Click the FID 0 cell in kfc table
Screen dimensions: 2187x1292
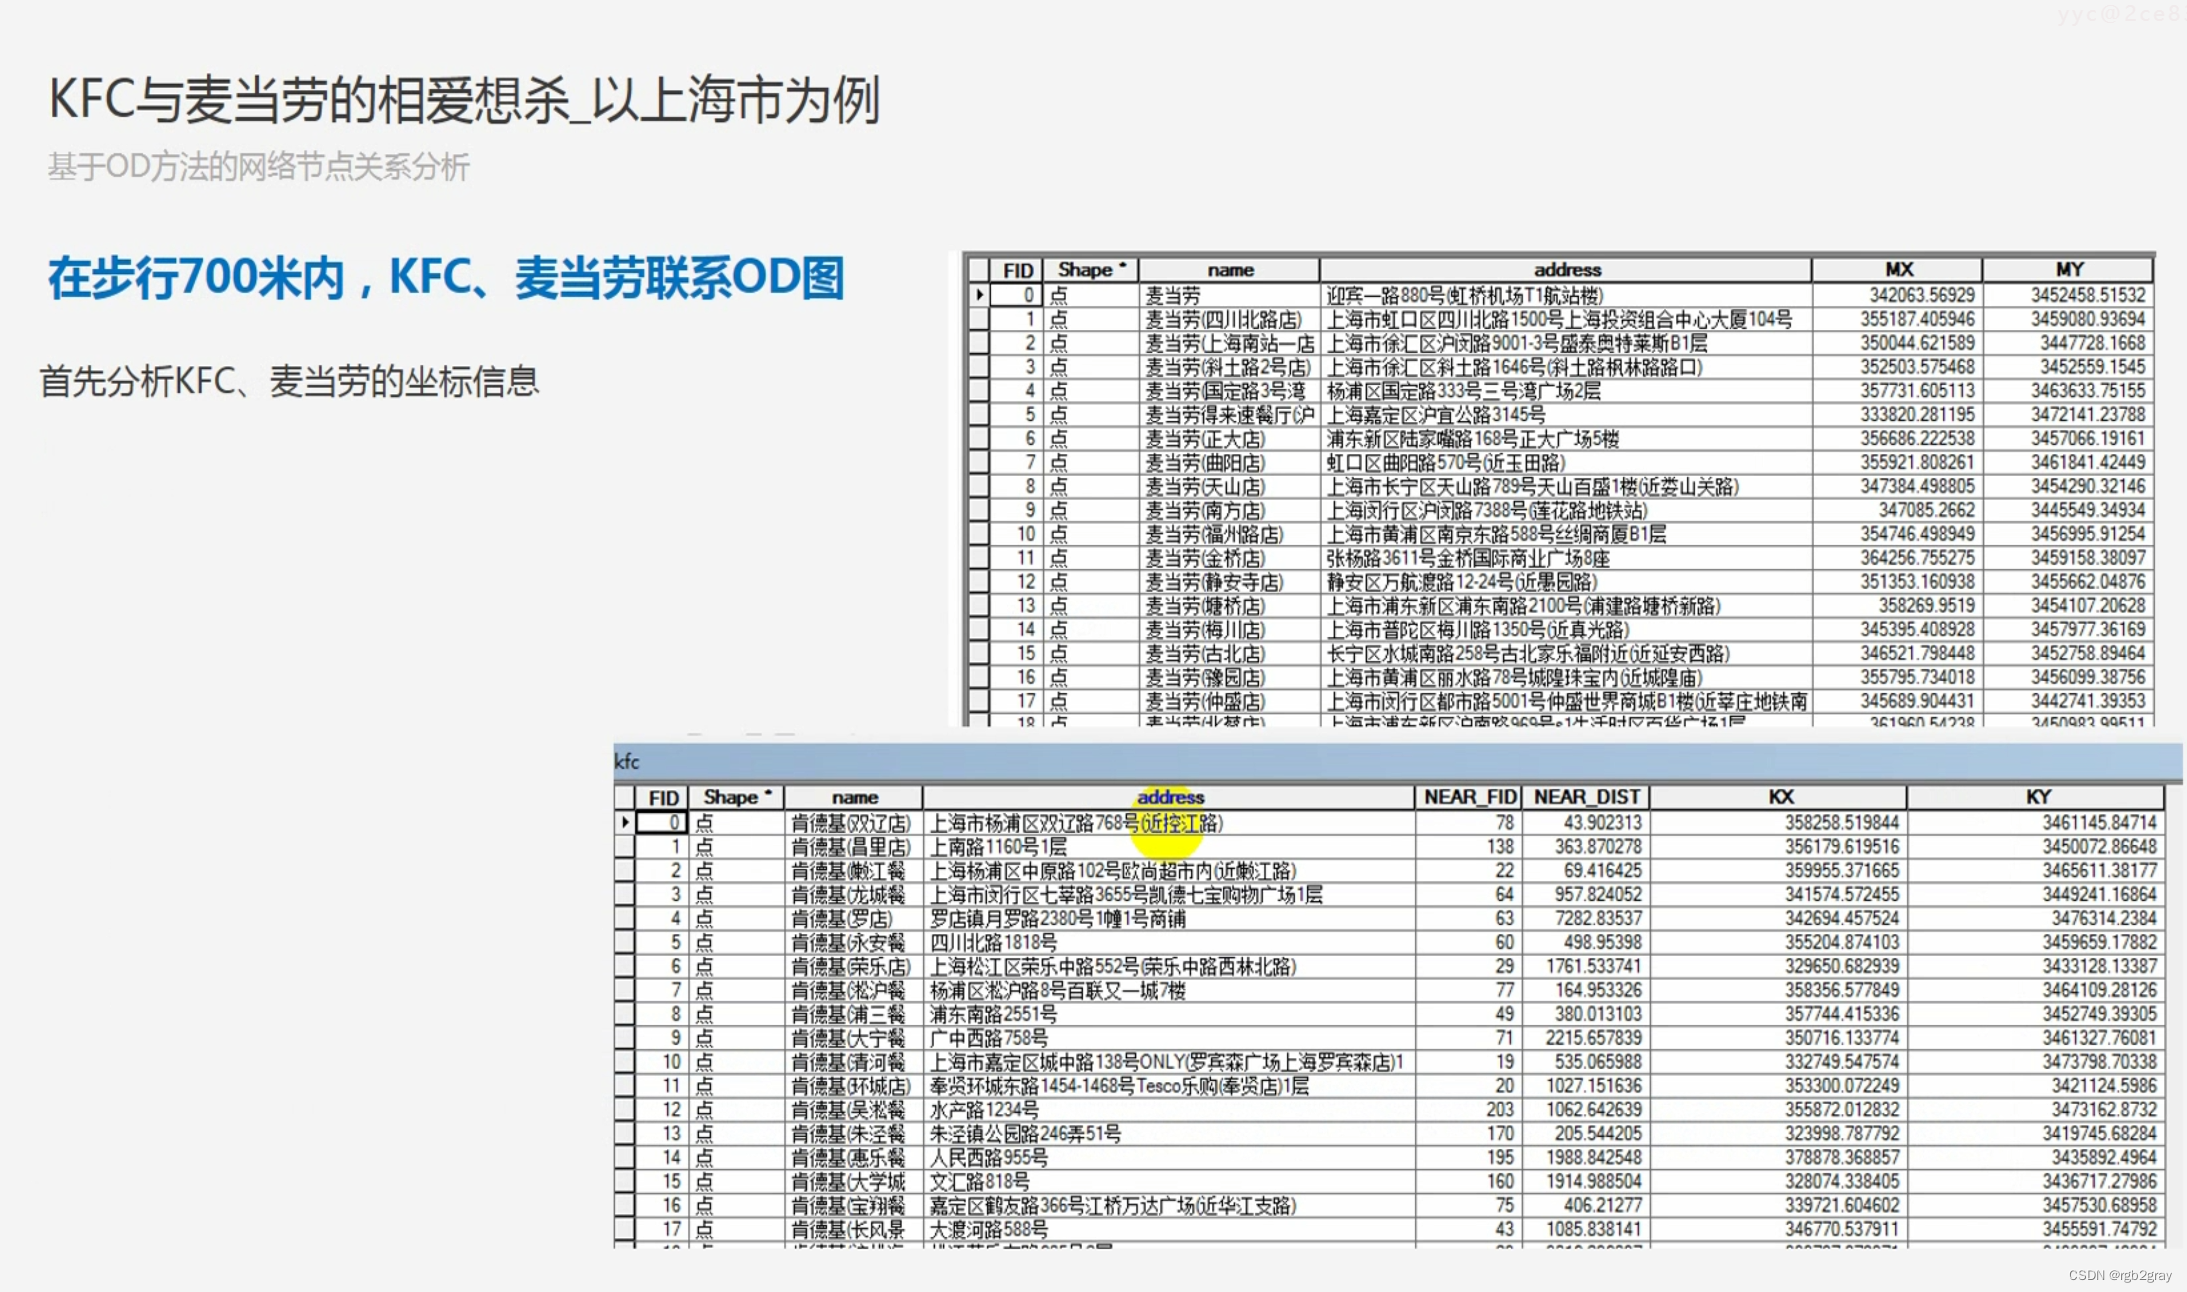click(663, 822)
